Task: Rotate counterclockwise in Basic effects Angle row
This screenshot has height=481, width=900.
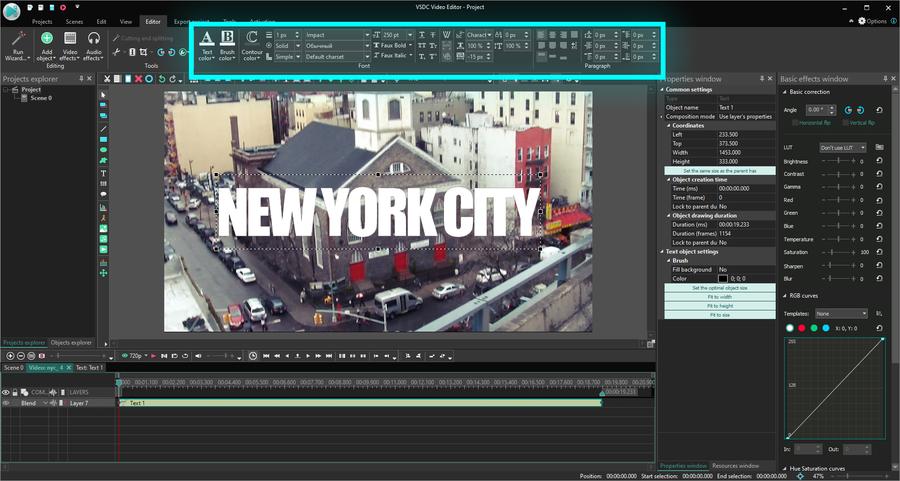Action: [848, 110]
